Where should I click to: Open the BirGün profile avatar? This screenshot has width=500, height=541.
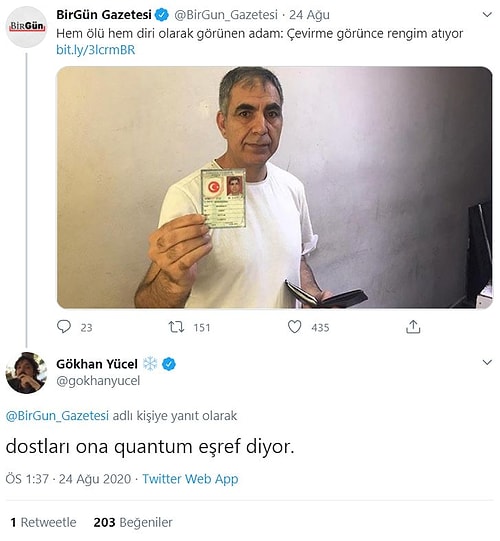27,27
